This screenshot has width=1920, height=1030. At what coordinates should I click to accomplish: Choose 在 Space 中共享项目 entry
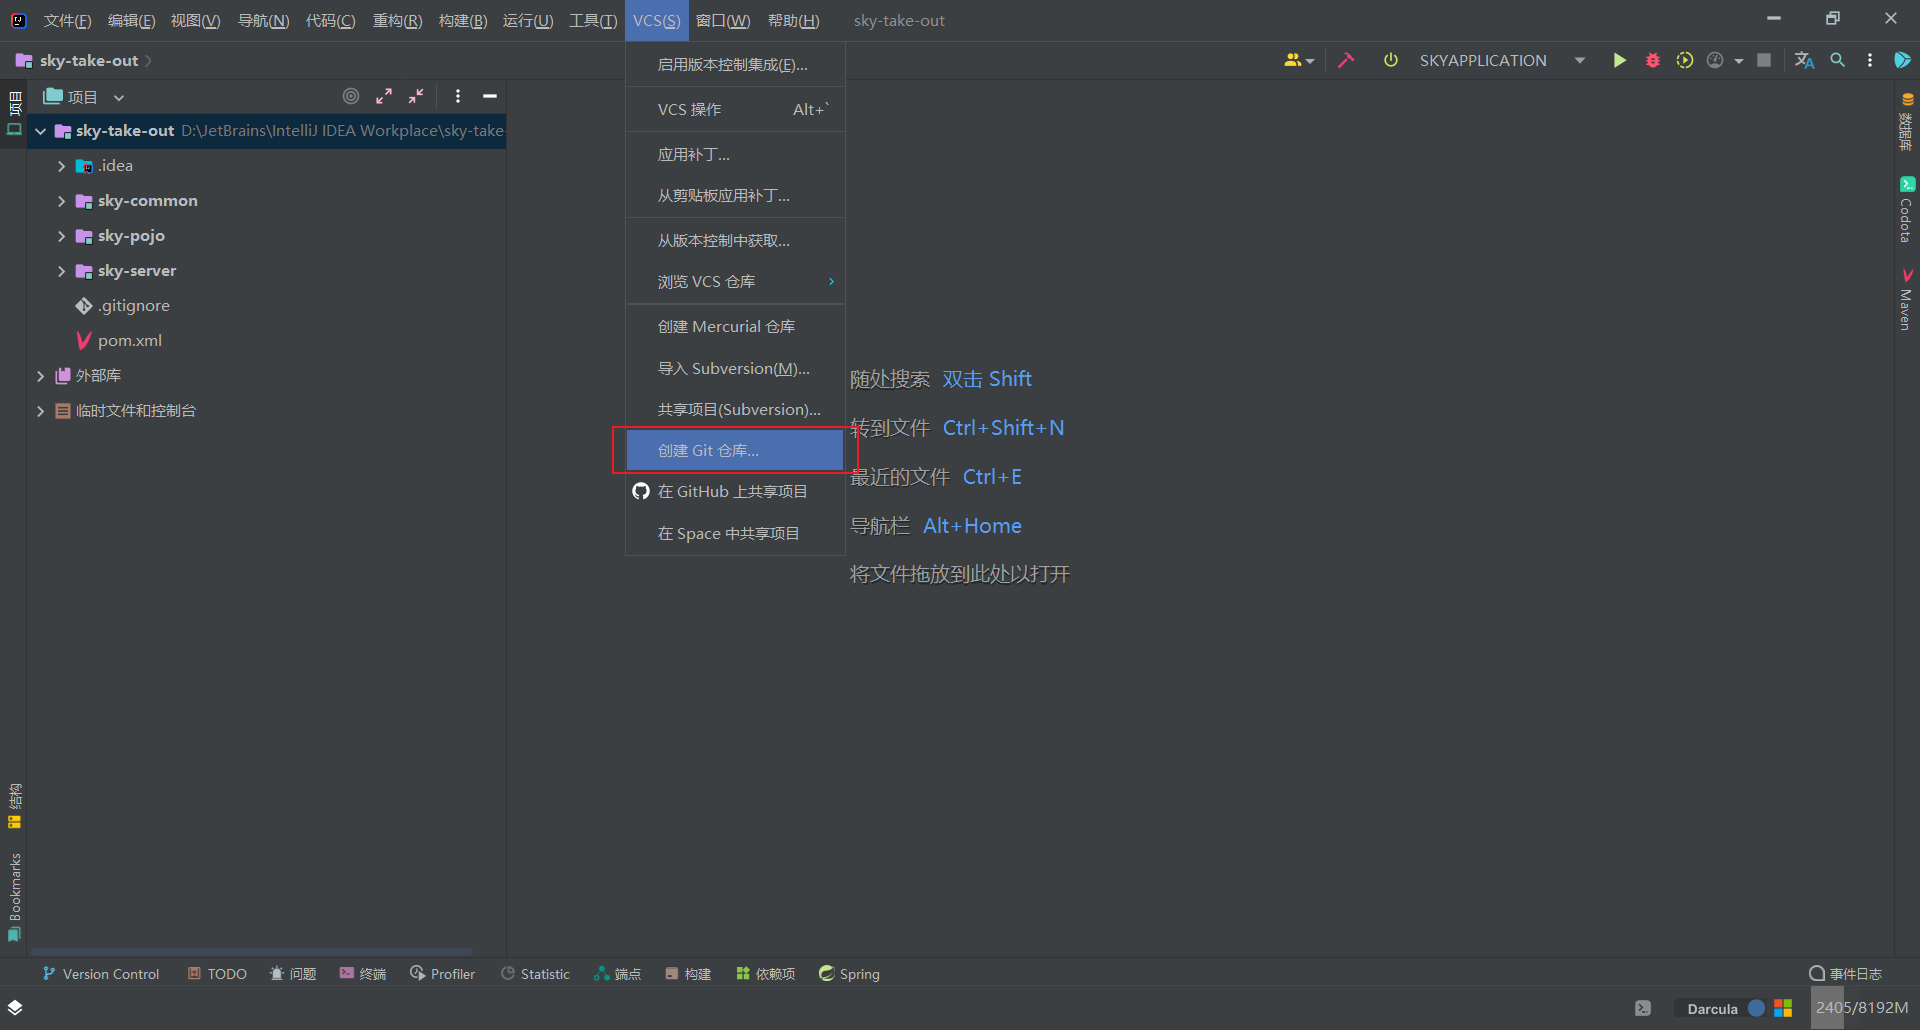[x=735, y=533]
